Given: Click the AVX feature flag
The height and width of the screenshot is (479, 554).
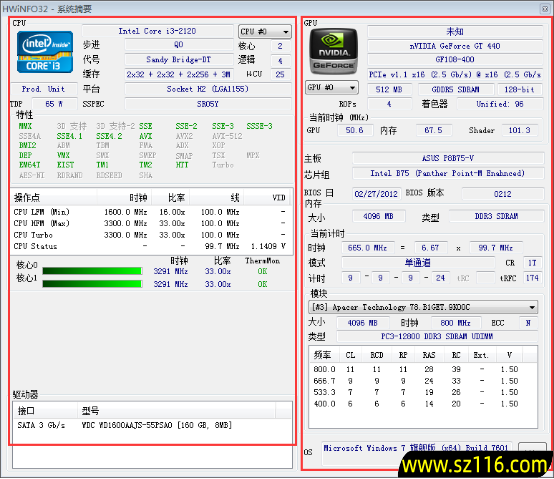Looking at the screenshot, I should 146,136.
